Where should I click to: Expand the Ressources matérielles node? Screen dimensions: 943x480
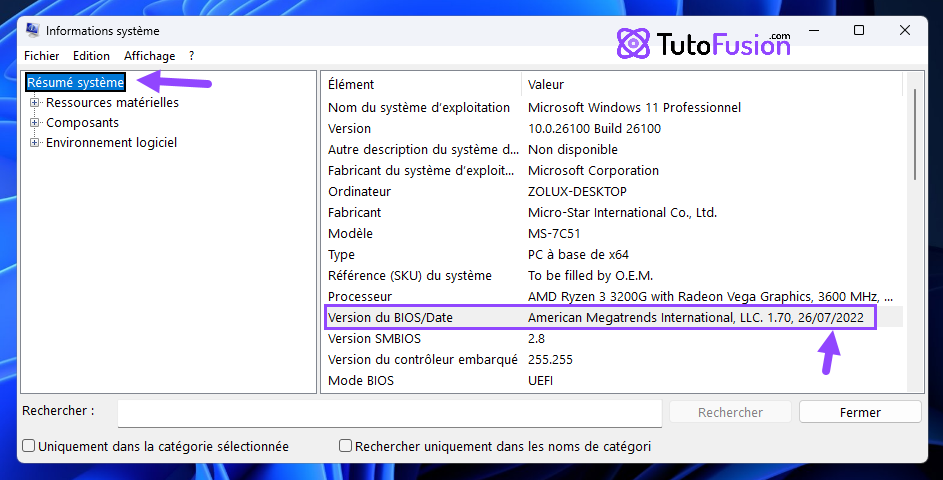point(34,102)
